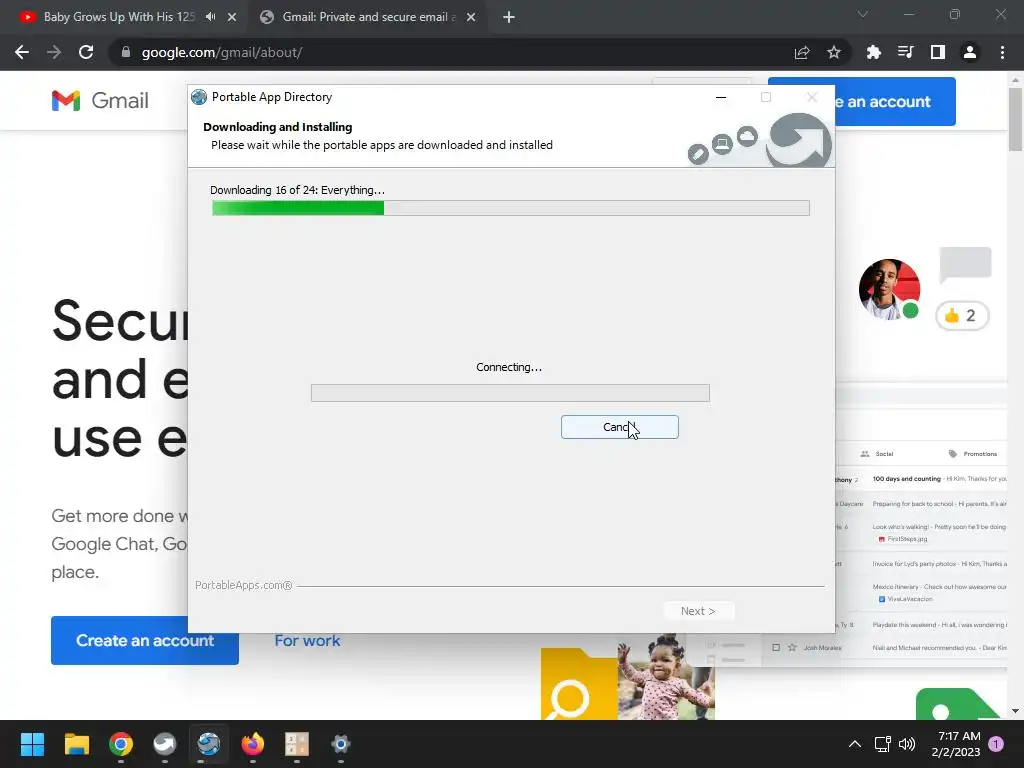Toggle Chrome side panel
The image size is (1024, 768).
tap(938, 52)
